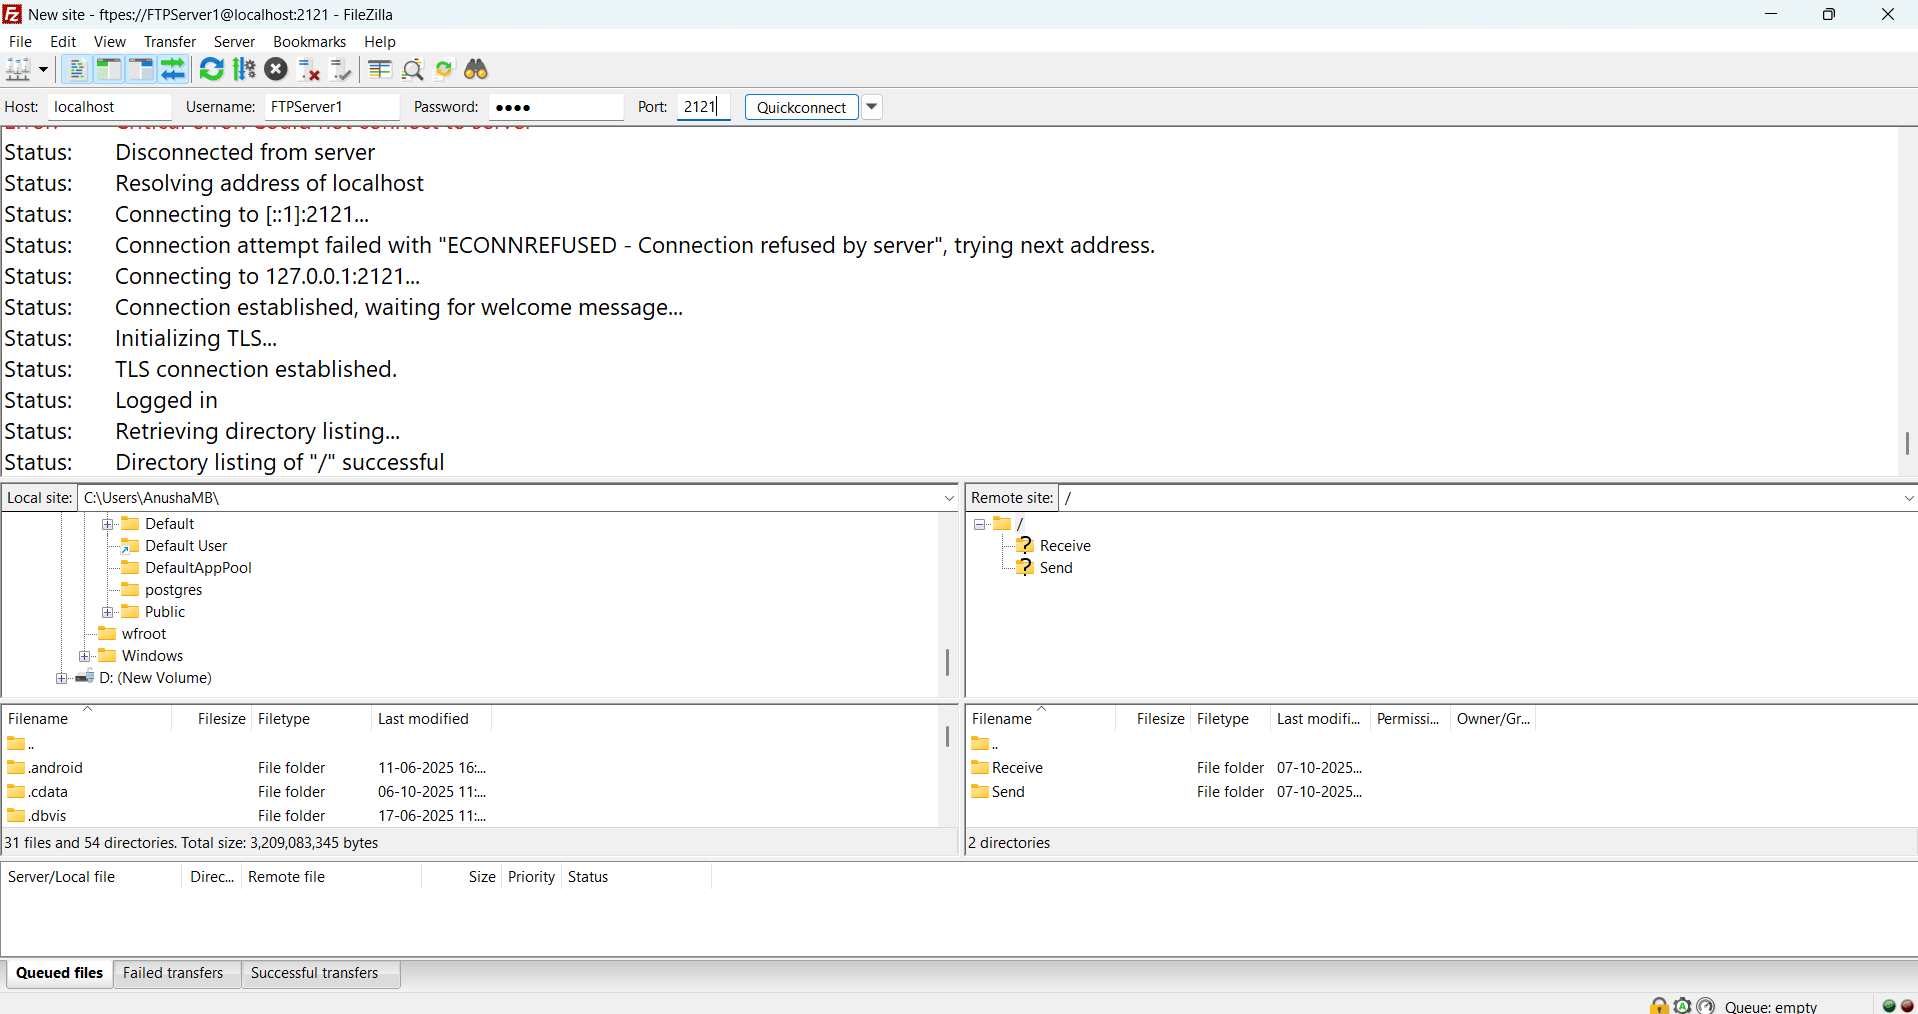This screenshot has width=1918, height=1014.
Task: Open the process queue toggle icon
Action: coord(244,69)
